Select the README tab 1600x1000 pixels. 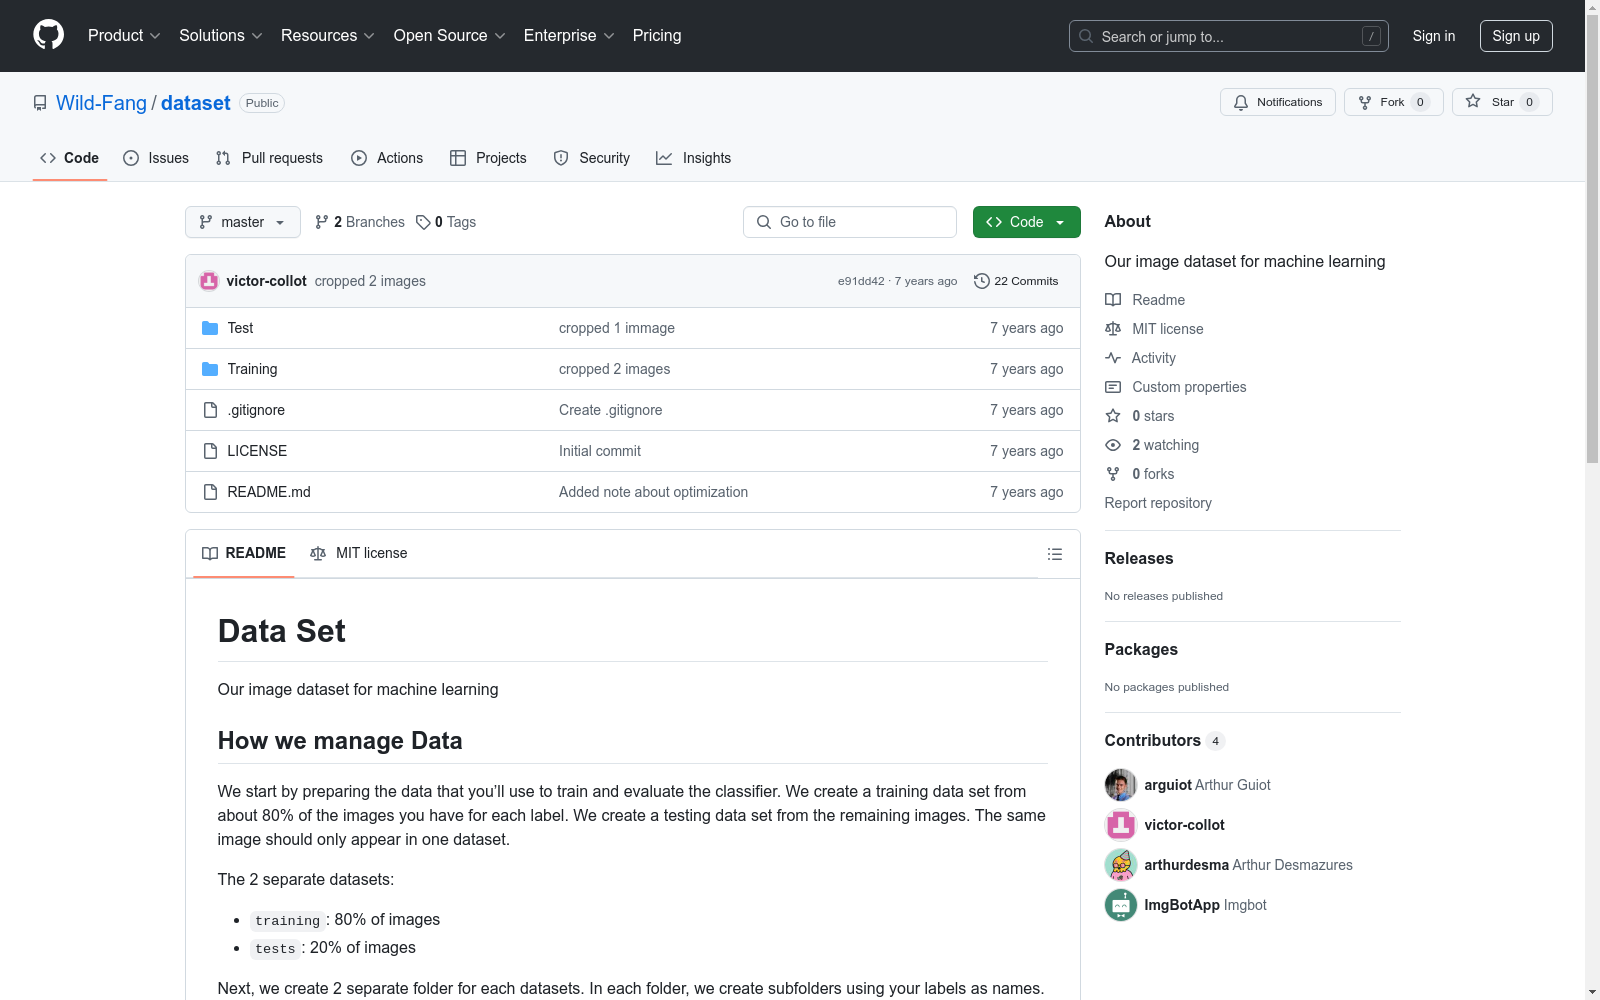click(244, 553)
